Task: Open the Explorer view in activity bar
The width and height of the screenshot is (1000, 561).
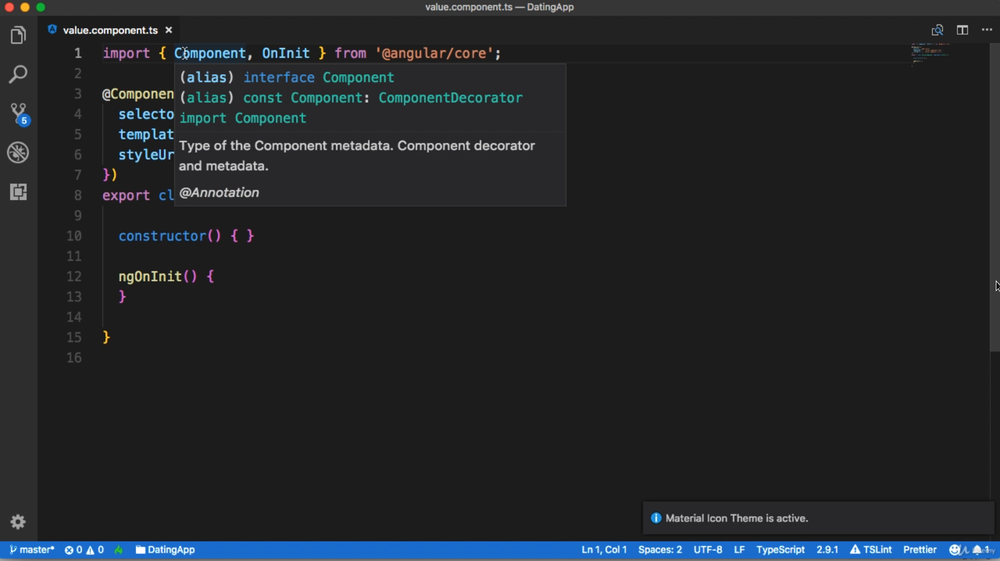Action: (18, 35)
